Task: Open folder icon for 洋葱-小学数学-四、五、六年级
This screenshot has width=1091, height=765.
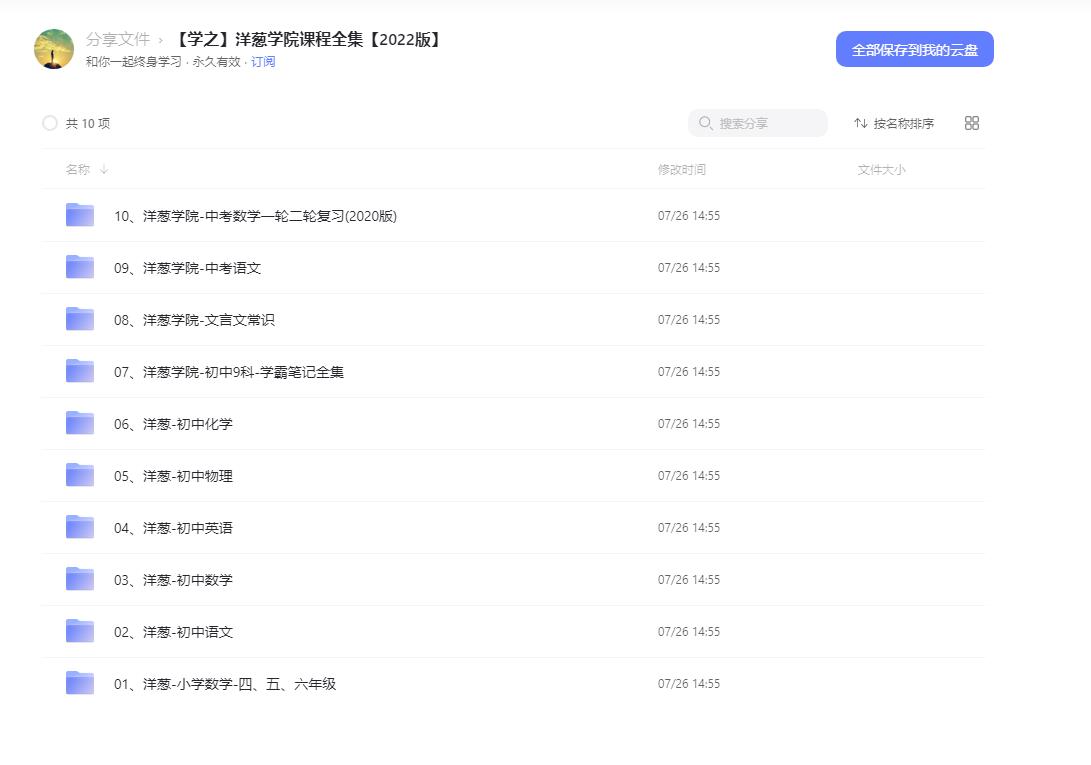Action: pos(79,683)
